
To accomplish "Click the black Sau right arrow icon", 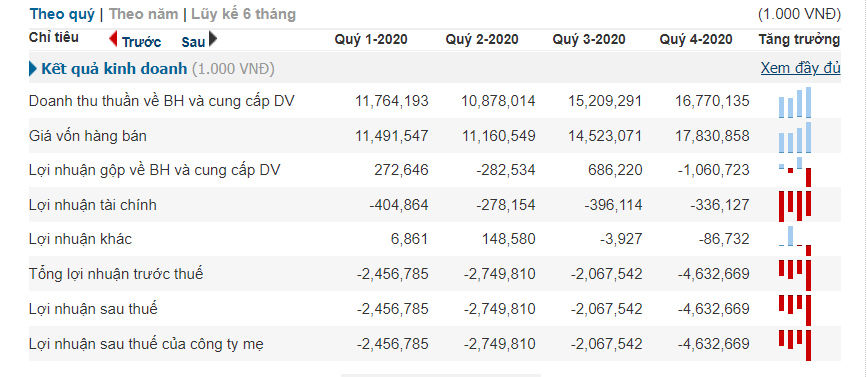I will coord(213,39).
